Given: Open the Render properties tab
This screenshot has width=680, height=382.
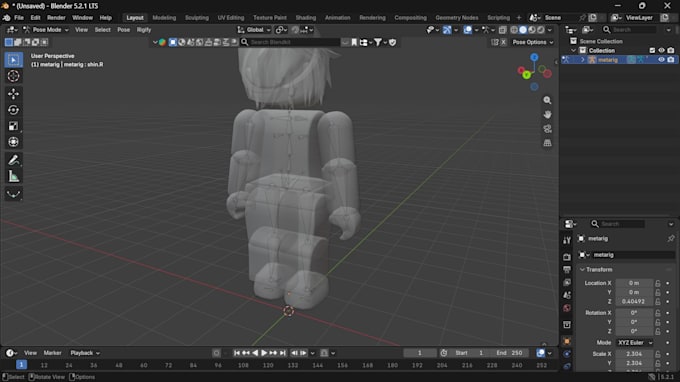Looking at the screenshot, I should coord(567,257).
